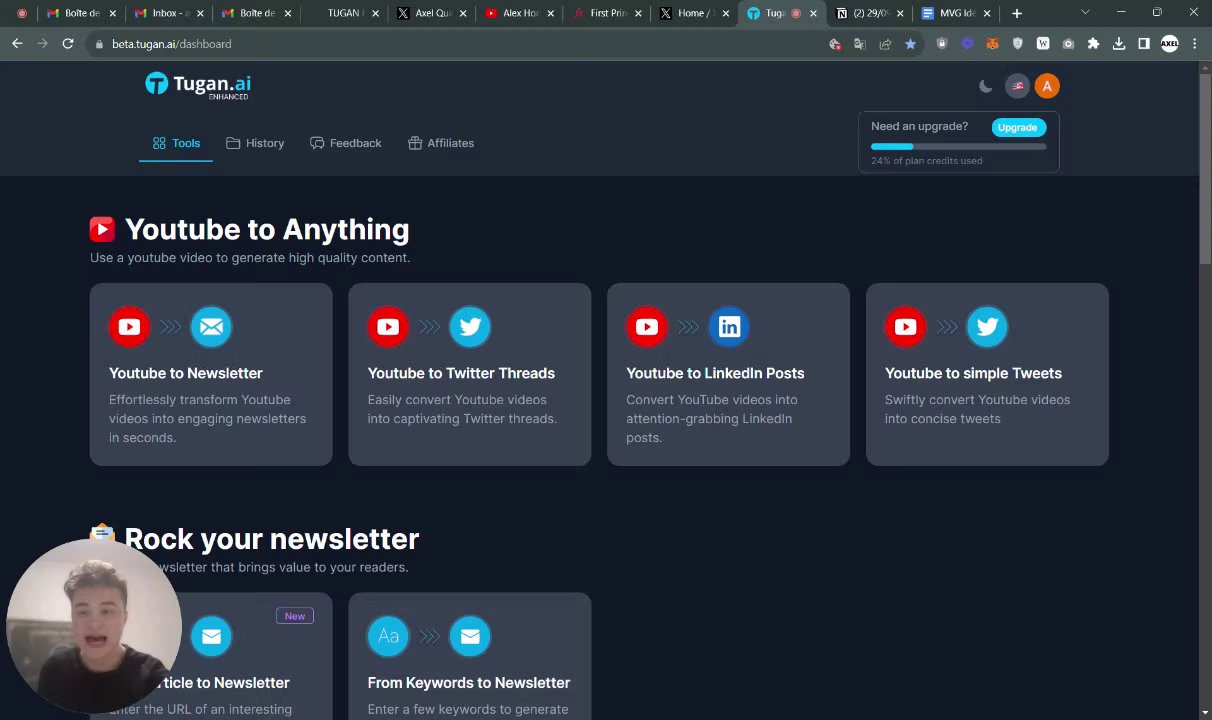Toggle the bookmark star
The height and width of the screenshot is (720, 1212).
coord(910,44)
